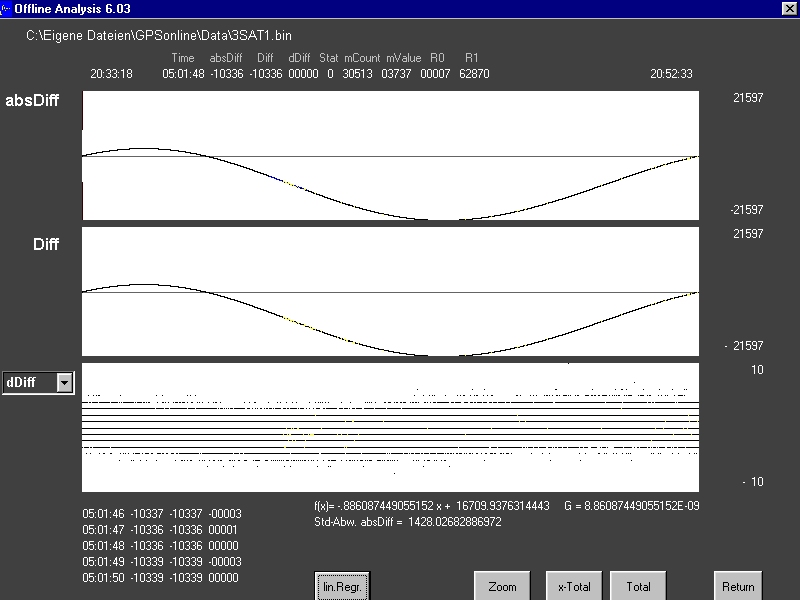Click the absDiff column header

(226, 58)
